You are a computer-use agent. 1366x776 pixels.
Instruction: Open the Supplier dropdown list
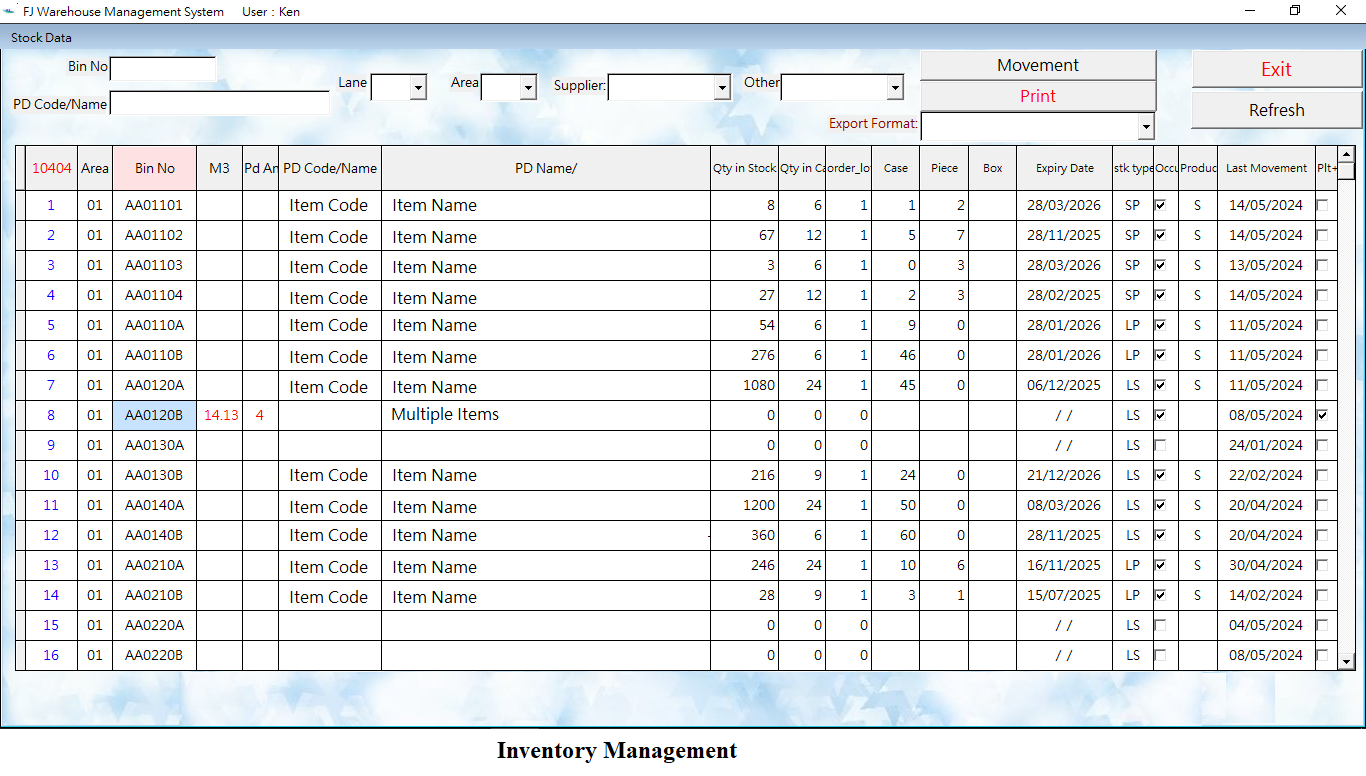(722, 88)
